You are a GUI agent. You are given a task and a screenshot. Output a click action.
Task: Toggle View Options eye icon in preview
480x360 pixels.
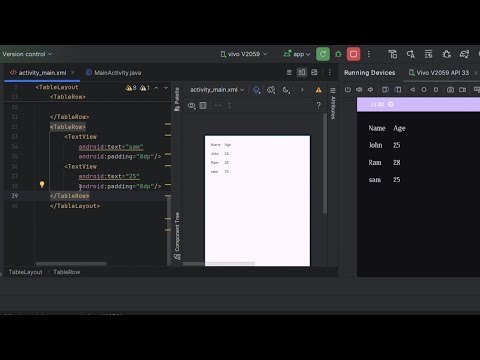click(x=191, y=106)
